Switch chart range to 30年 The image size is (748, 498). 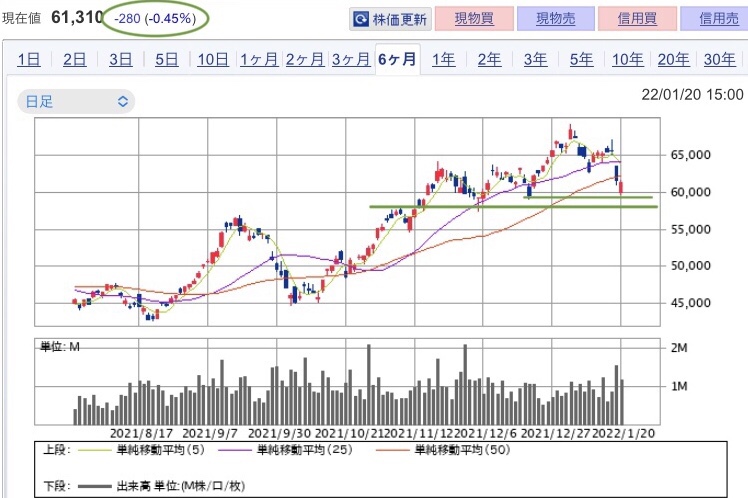pos(719,60)
